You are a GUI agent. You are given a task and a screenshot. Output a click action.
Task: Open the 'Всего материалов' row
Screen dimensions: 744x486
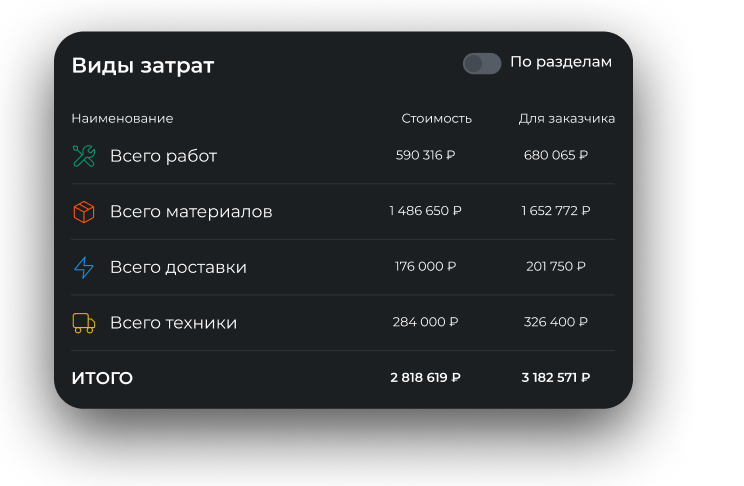191,212
